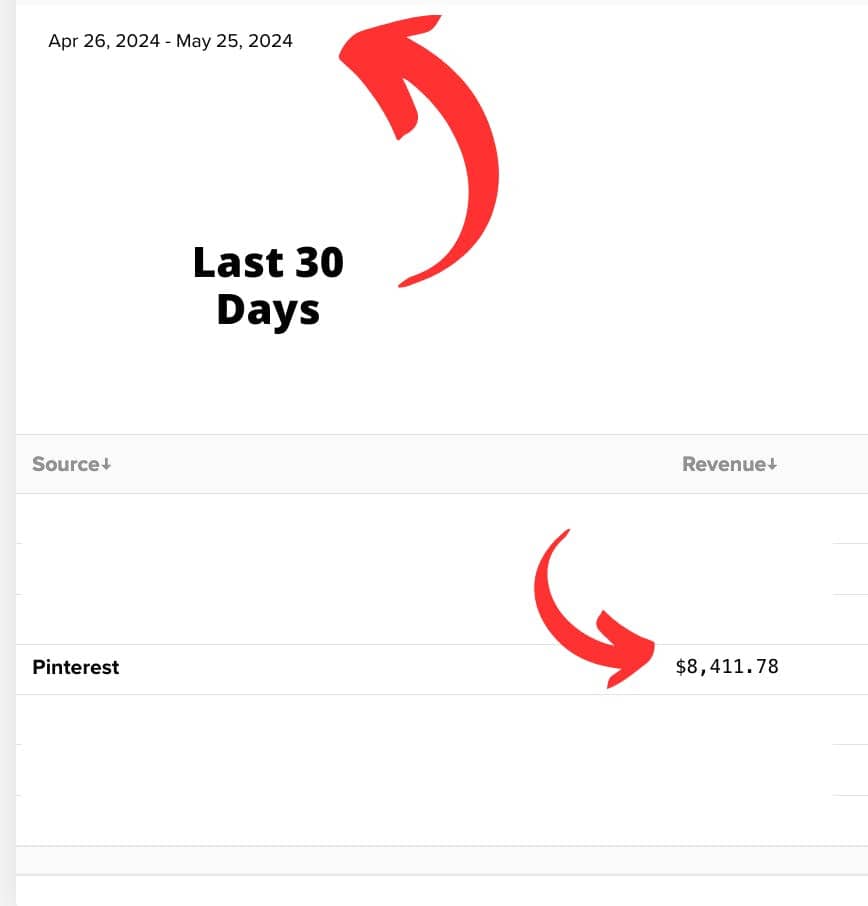Image resolution: width=868 pixels, height=906 pixels.
Task: Select the blank row directly above Pinterest
Action: pyautogui.click(x=442, y=619)
